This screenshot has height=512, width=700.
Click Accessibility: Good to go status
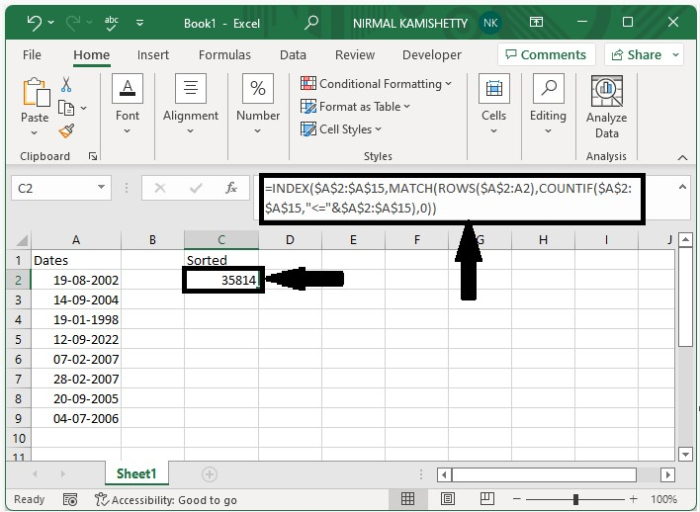pos(166,500)
